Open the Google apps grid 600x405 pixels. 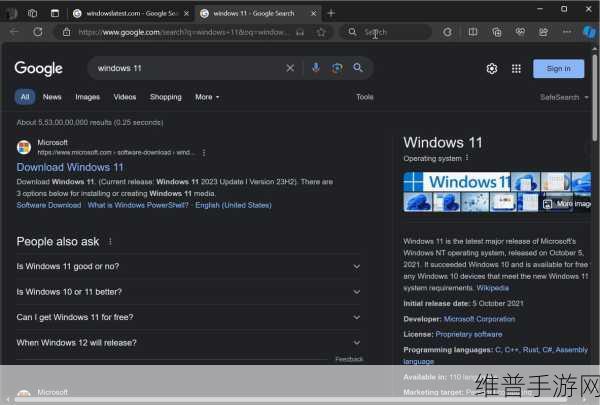click(516, 69)
